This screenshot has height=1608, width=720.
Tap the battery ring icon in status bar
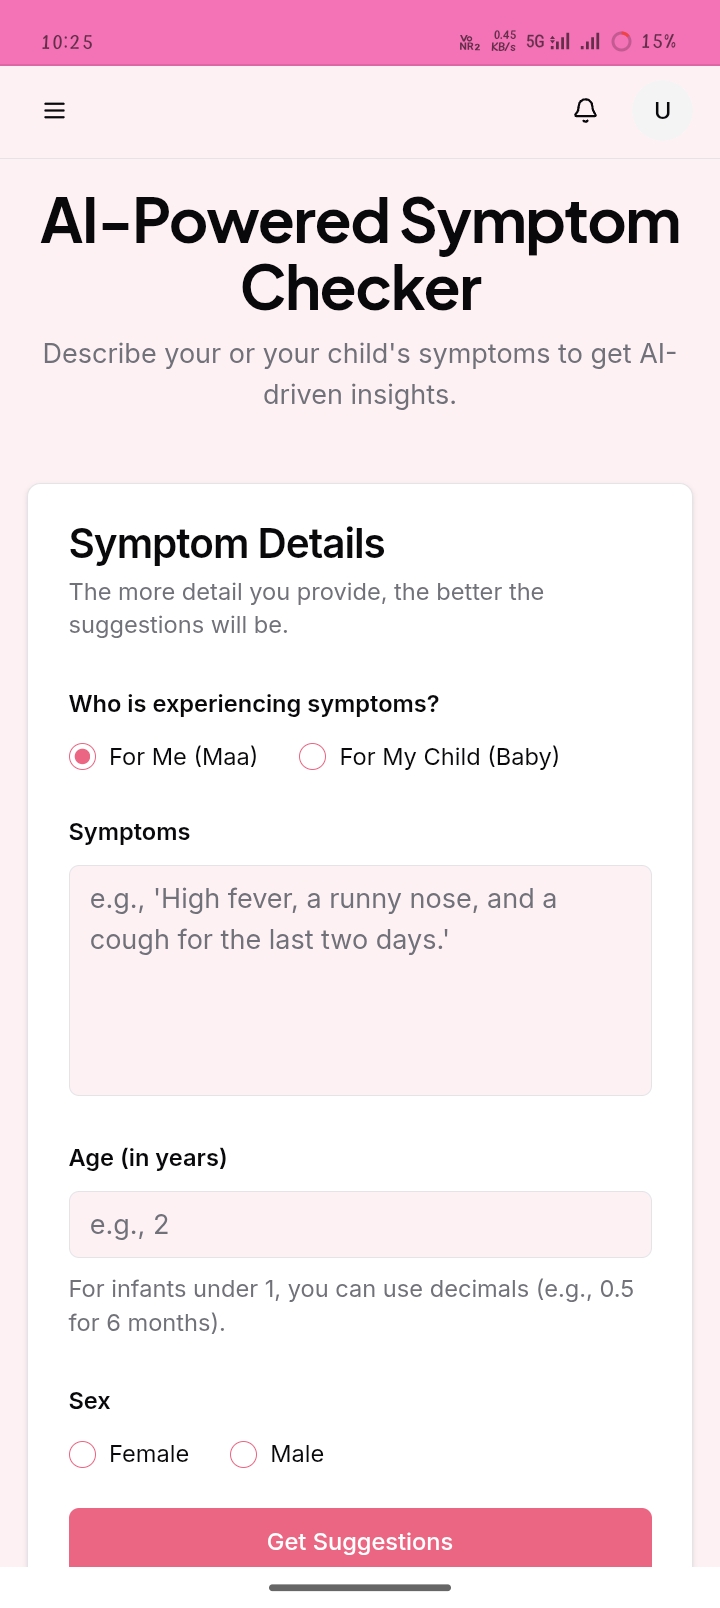[622, 41]
